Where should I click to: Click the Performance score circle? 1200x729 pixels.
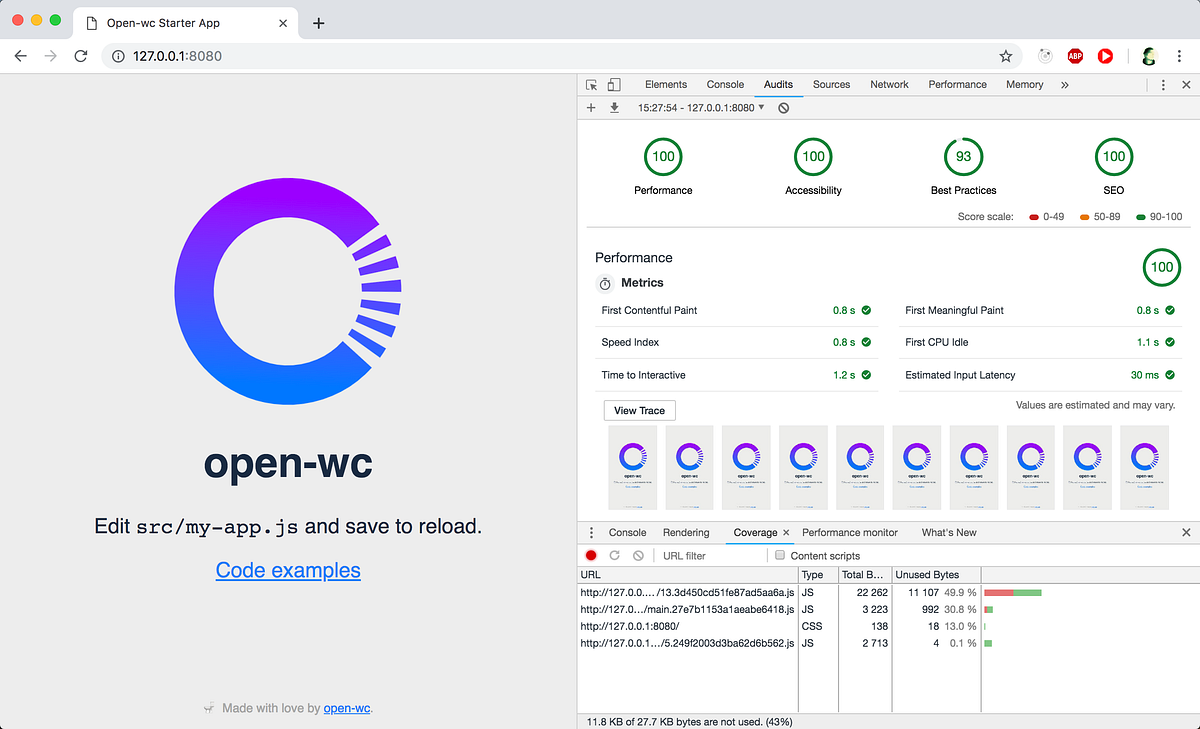(663, 156)
